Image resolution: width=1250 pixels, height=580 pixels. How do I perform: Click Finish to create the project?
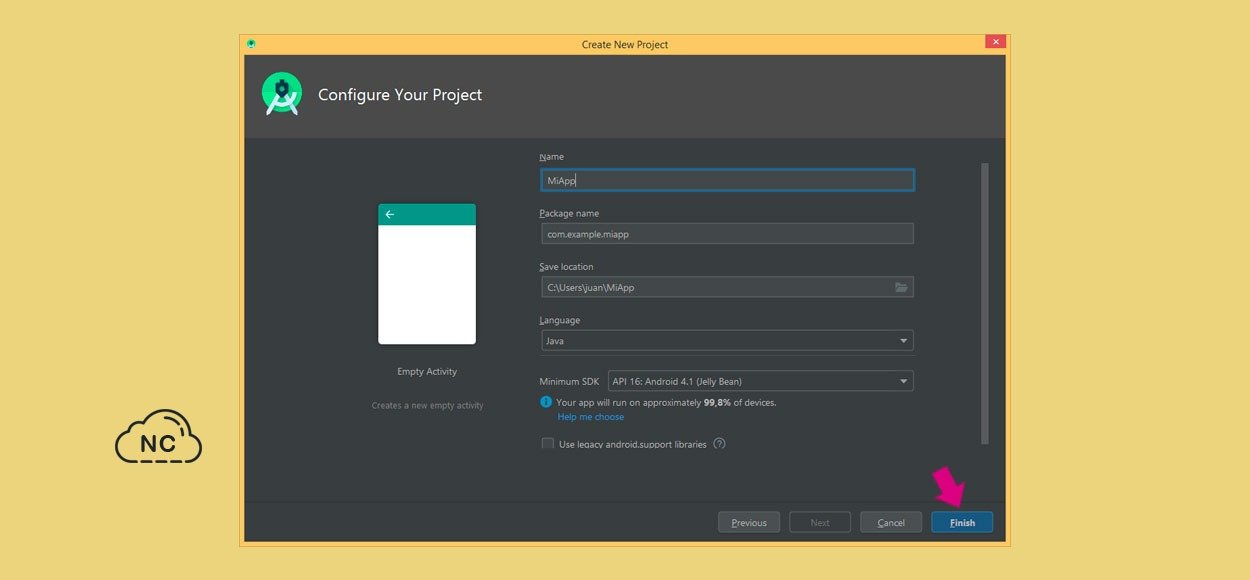[x=961, y=522]
